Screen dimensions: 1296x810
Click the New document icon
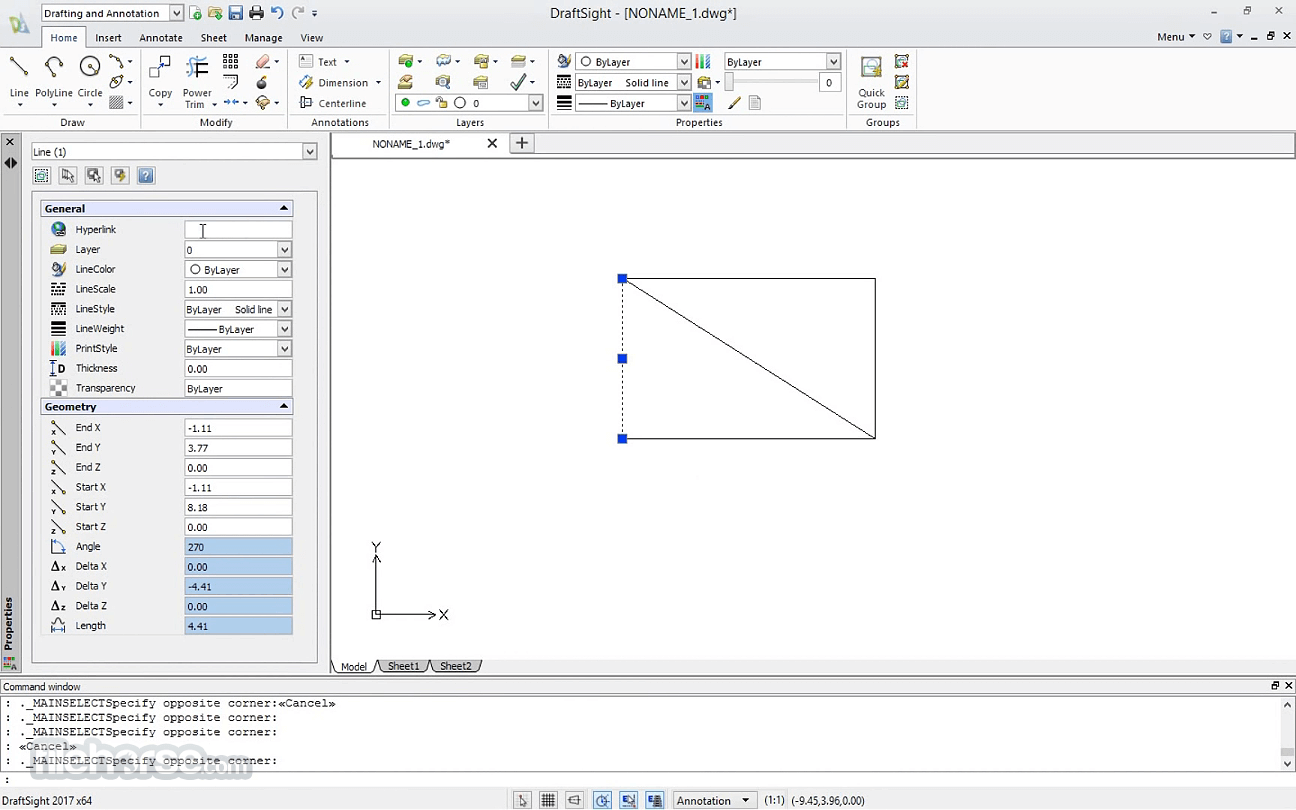point(196,13)
